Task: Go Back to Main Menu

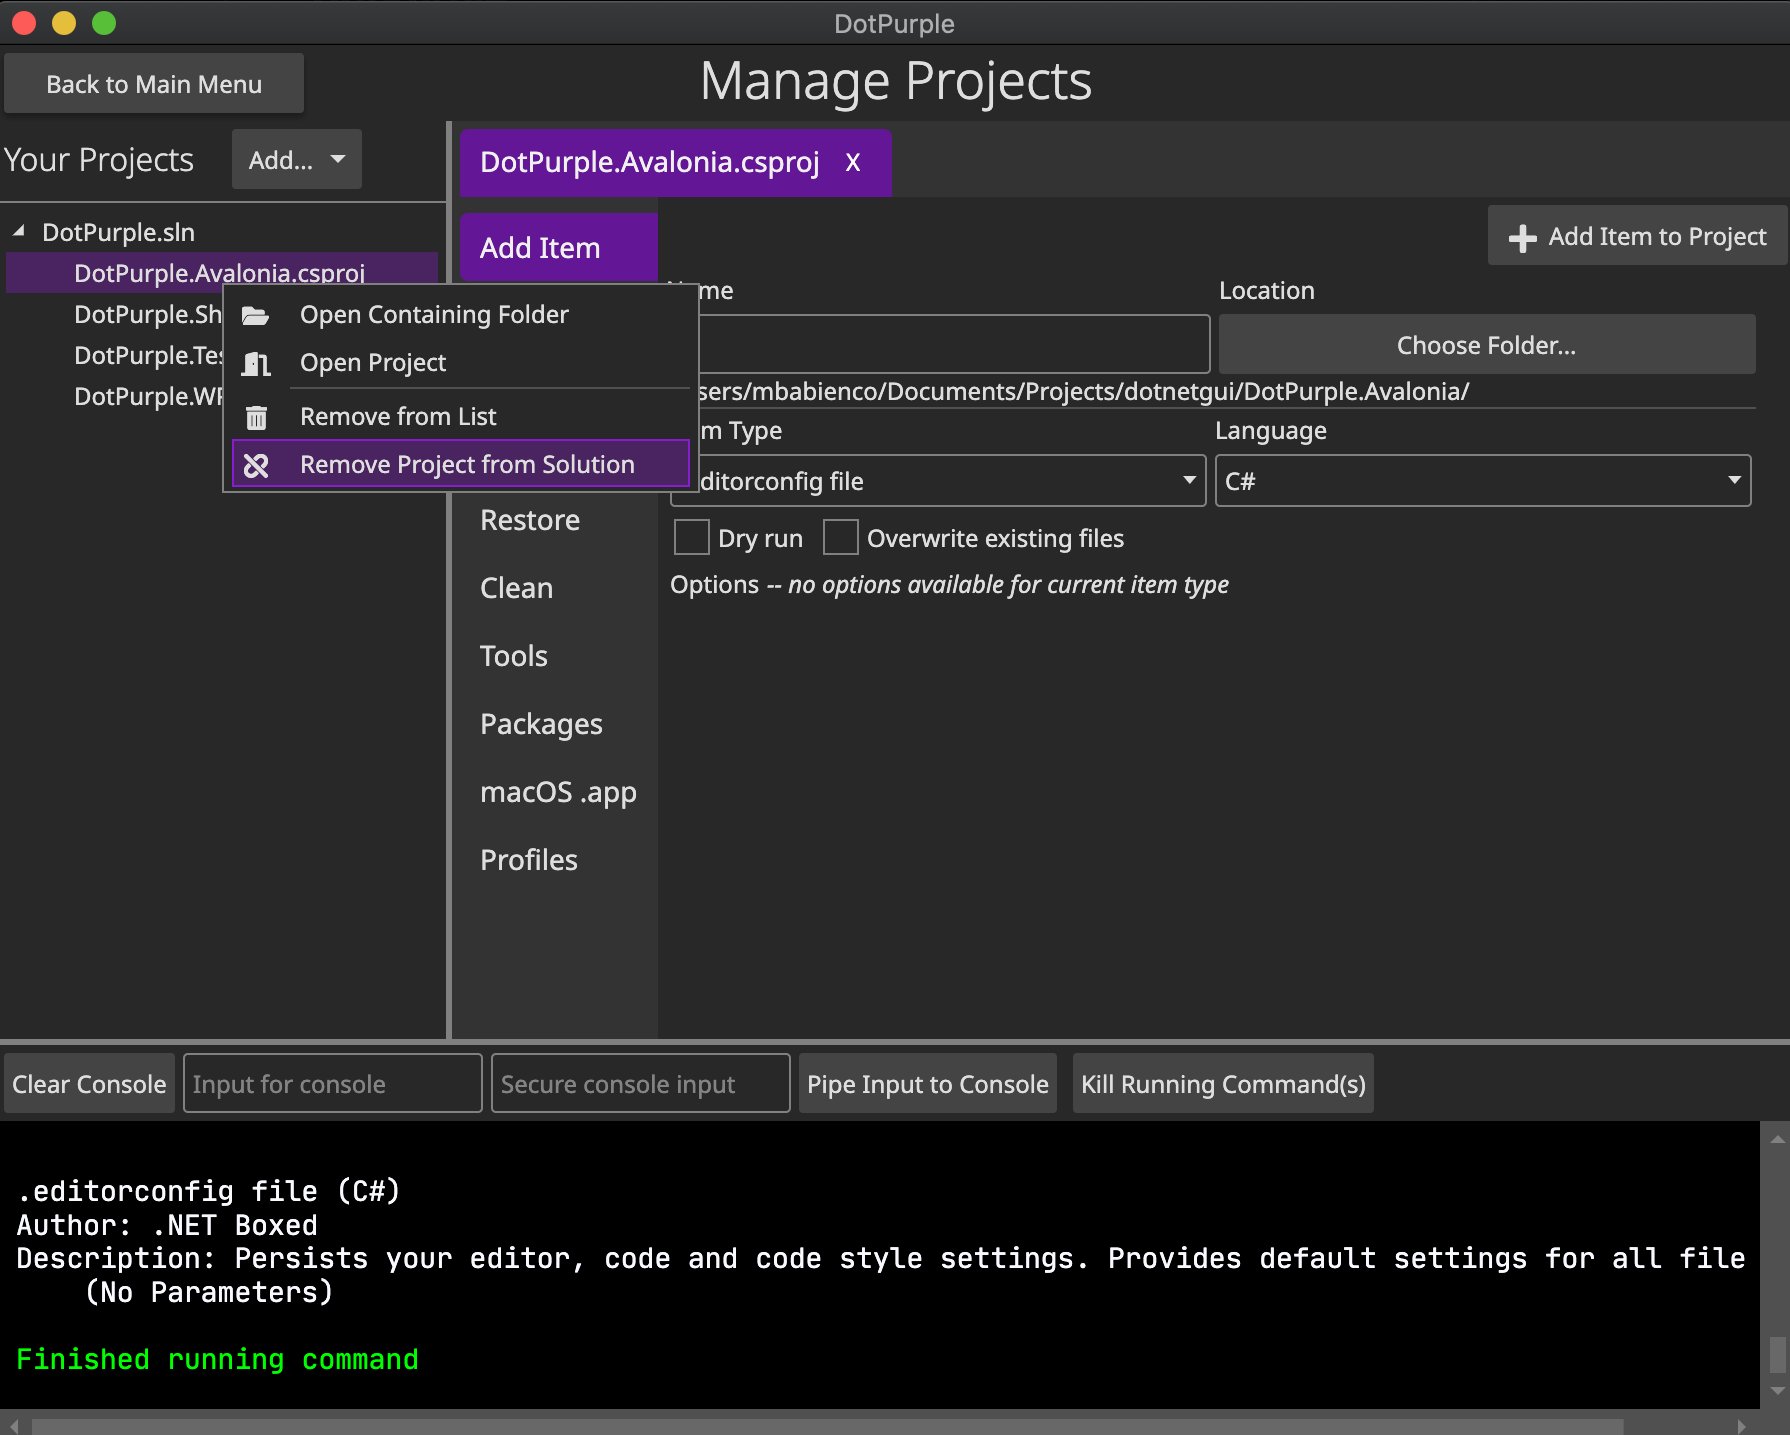Action: [x=154, y=84]
